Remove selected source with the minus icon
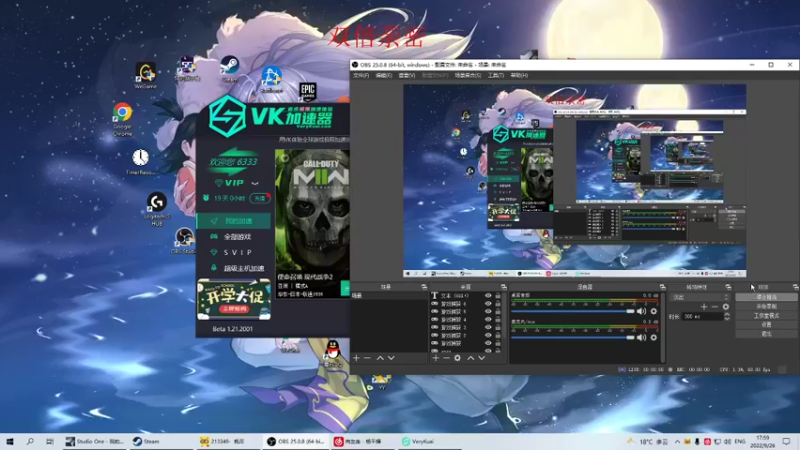This screenshot has width=800, height=450. point(446,358)
